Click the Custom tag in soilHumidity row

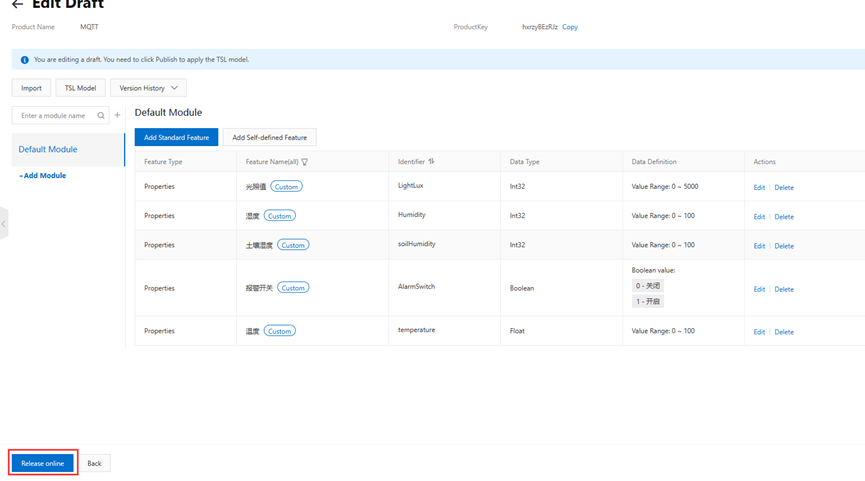(x=293, y=245)
